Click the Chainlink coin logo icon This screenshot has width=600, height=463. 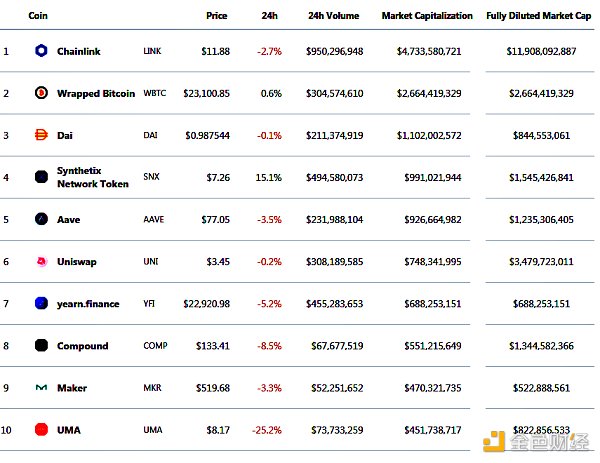click(41, 51)
